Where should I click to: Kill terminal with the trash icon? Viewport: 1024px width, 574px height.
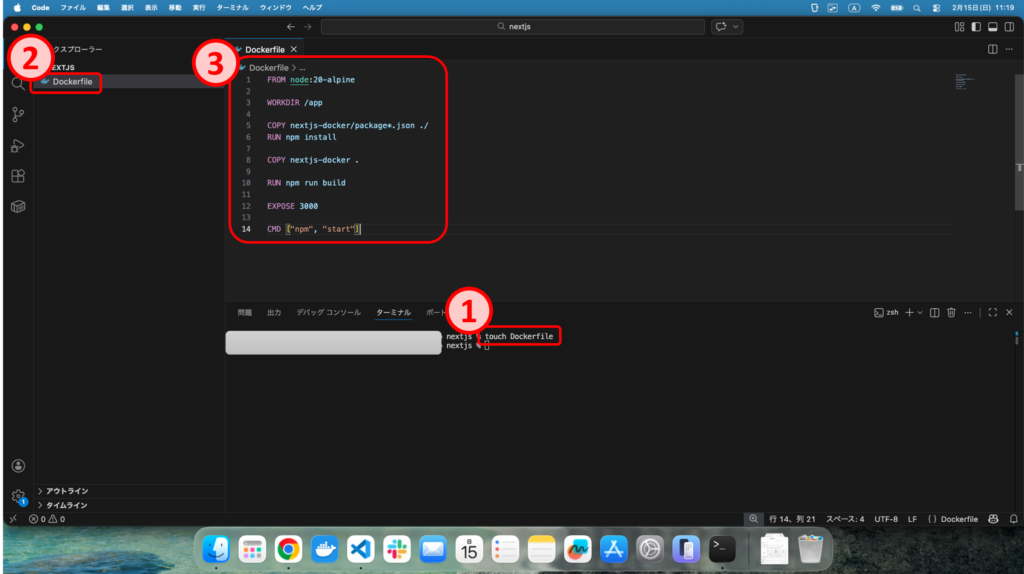click(x=951, y=313)
